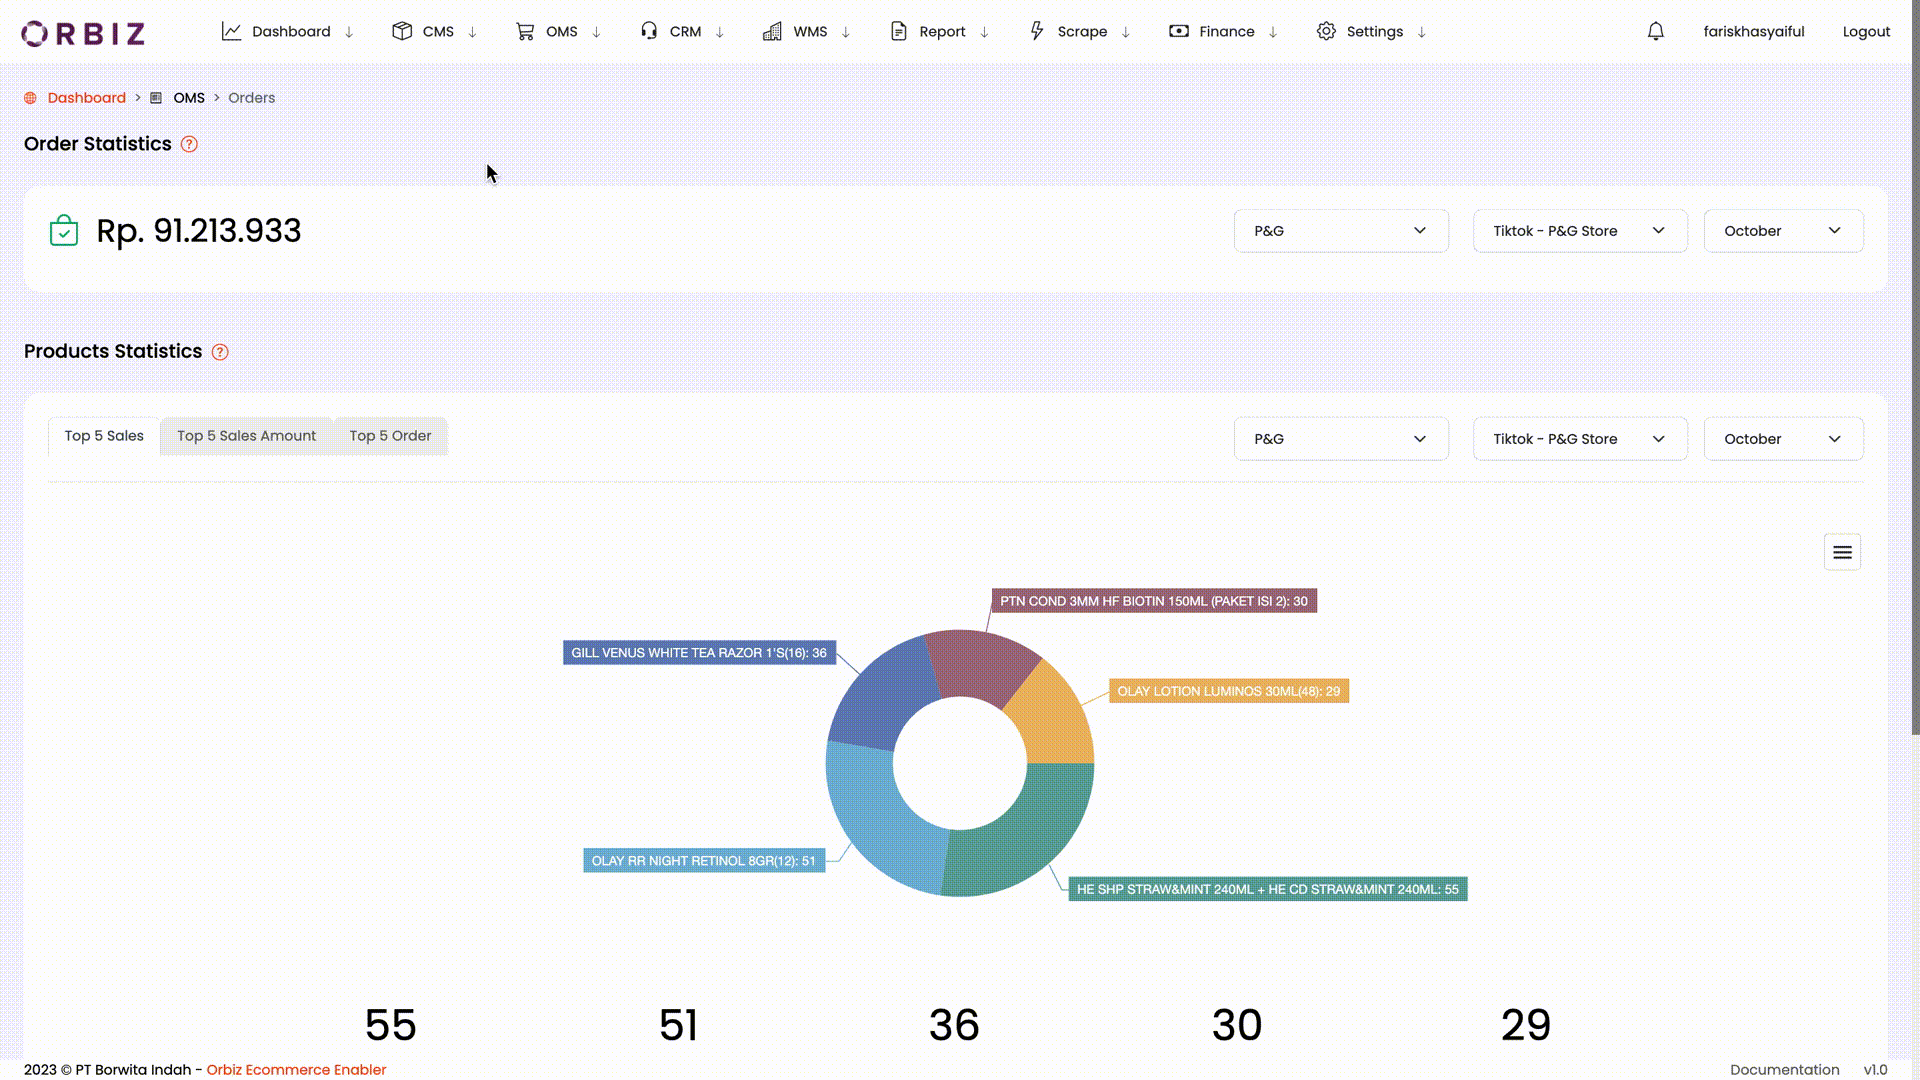Click the breadcrumb globe icon
Viewport: 1920px width, 1080px height.
pos(30,98)
